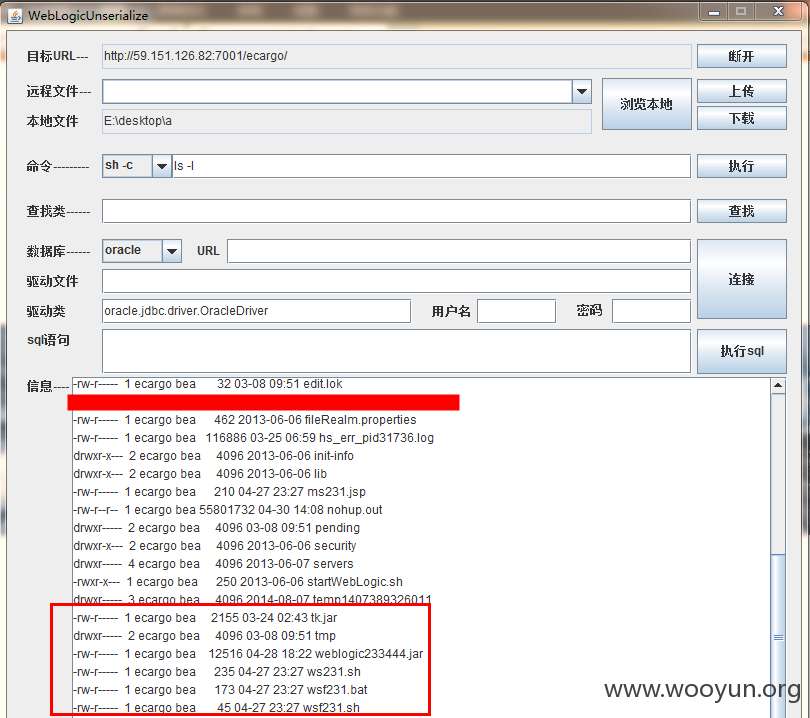Open the sh -c command shell dropdown
The height and width of the screenshot is (718, 810).
click(162, 166)
